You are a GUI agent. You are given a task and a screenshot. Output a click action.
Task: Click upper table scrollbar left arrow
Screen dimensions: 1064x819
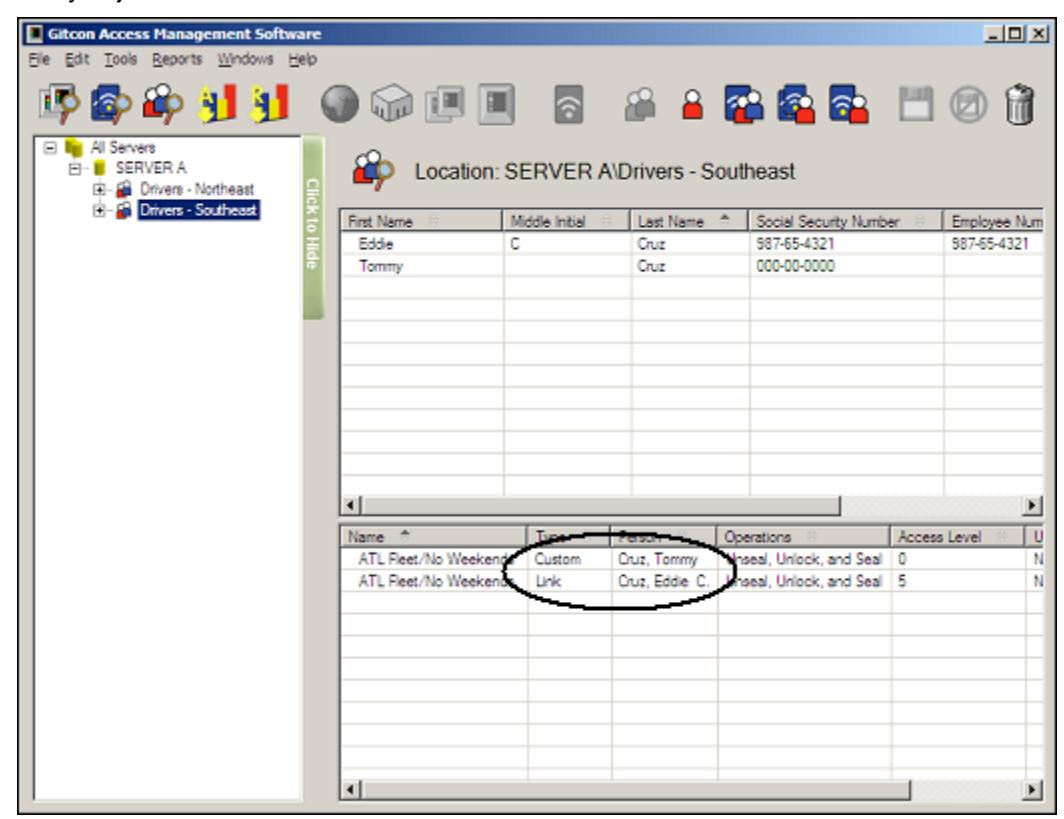click(x=350, y=506)
